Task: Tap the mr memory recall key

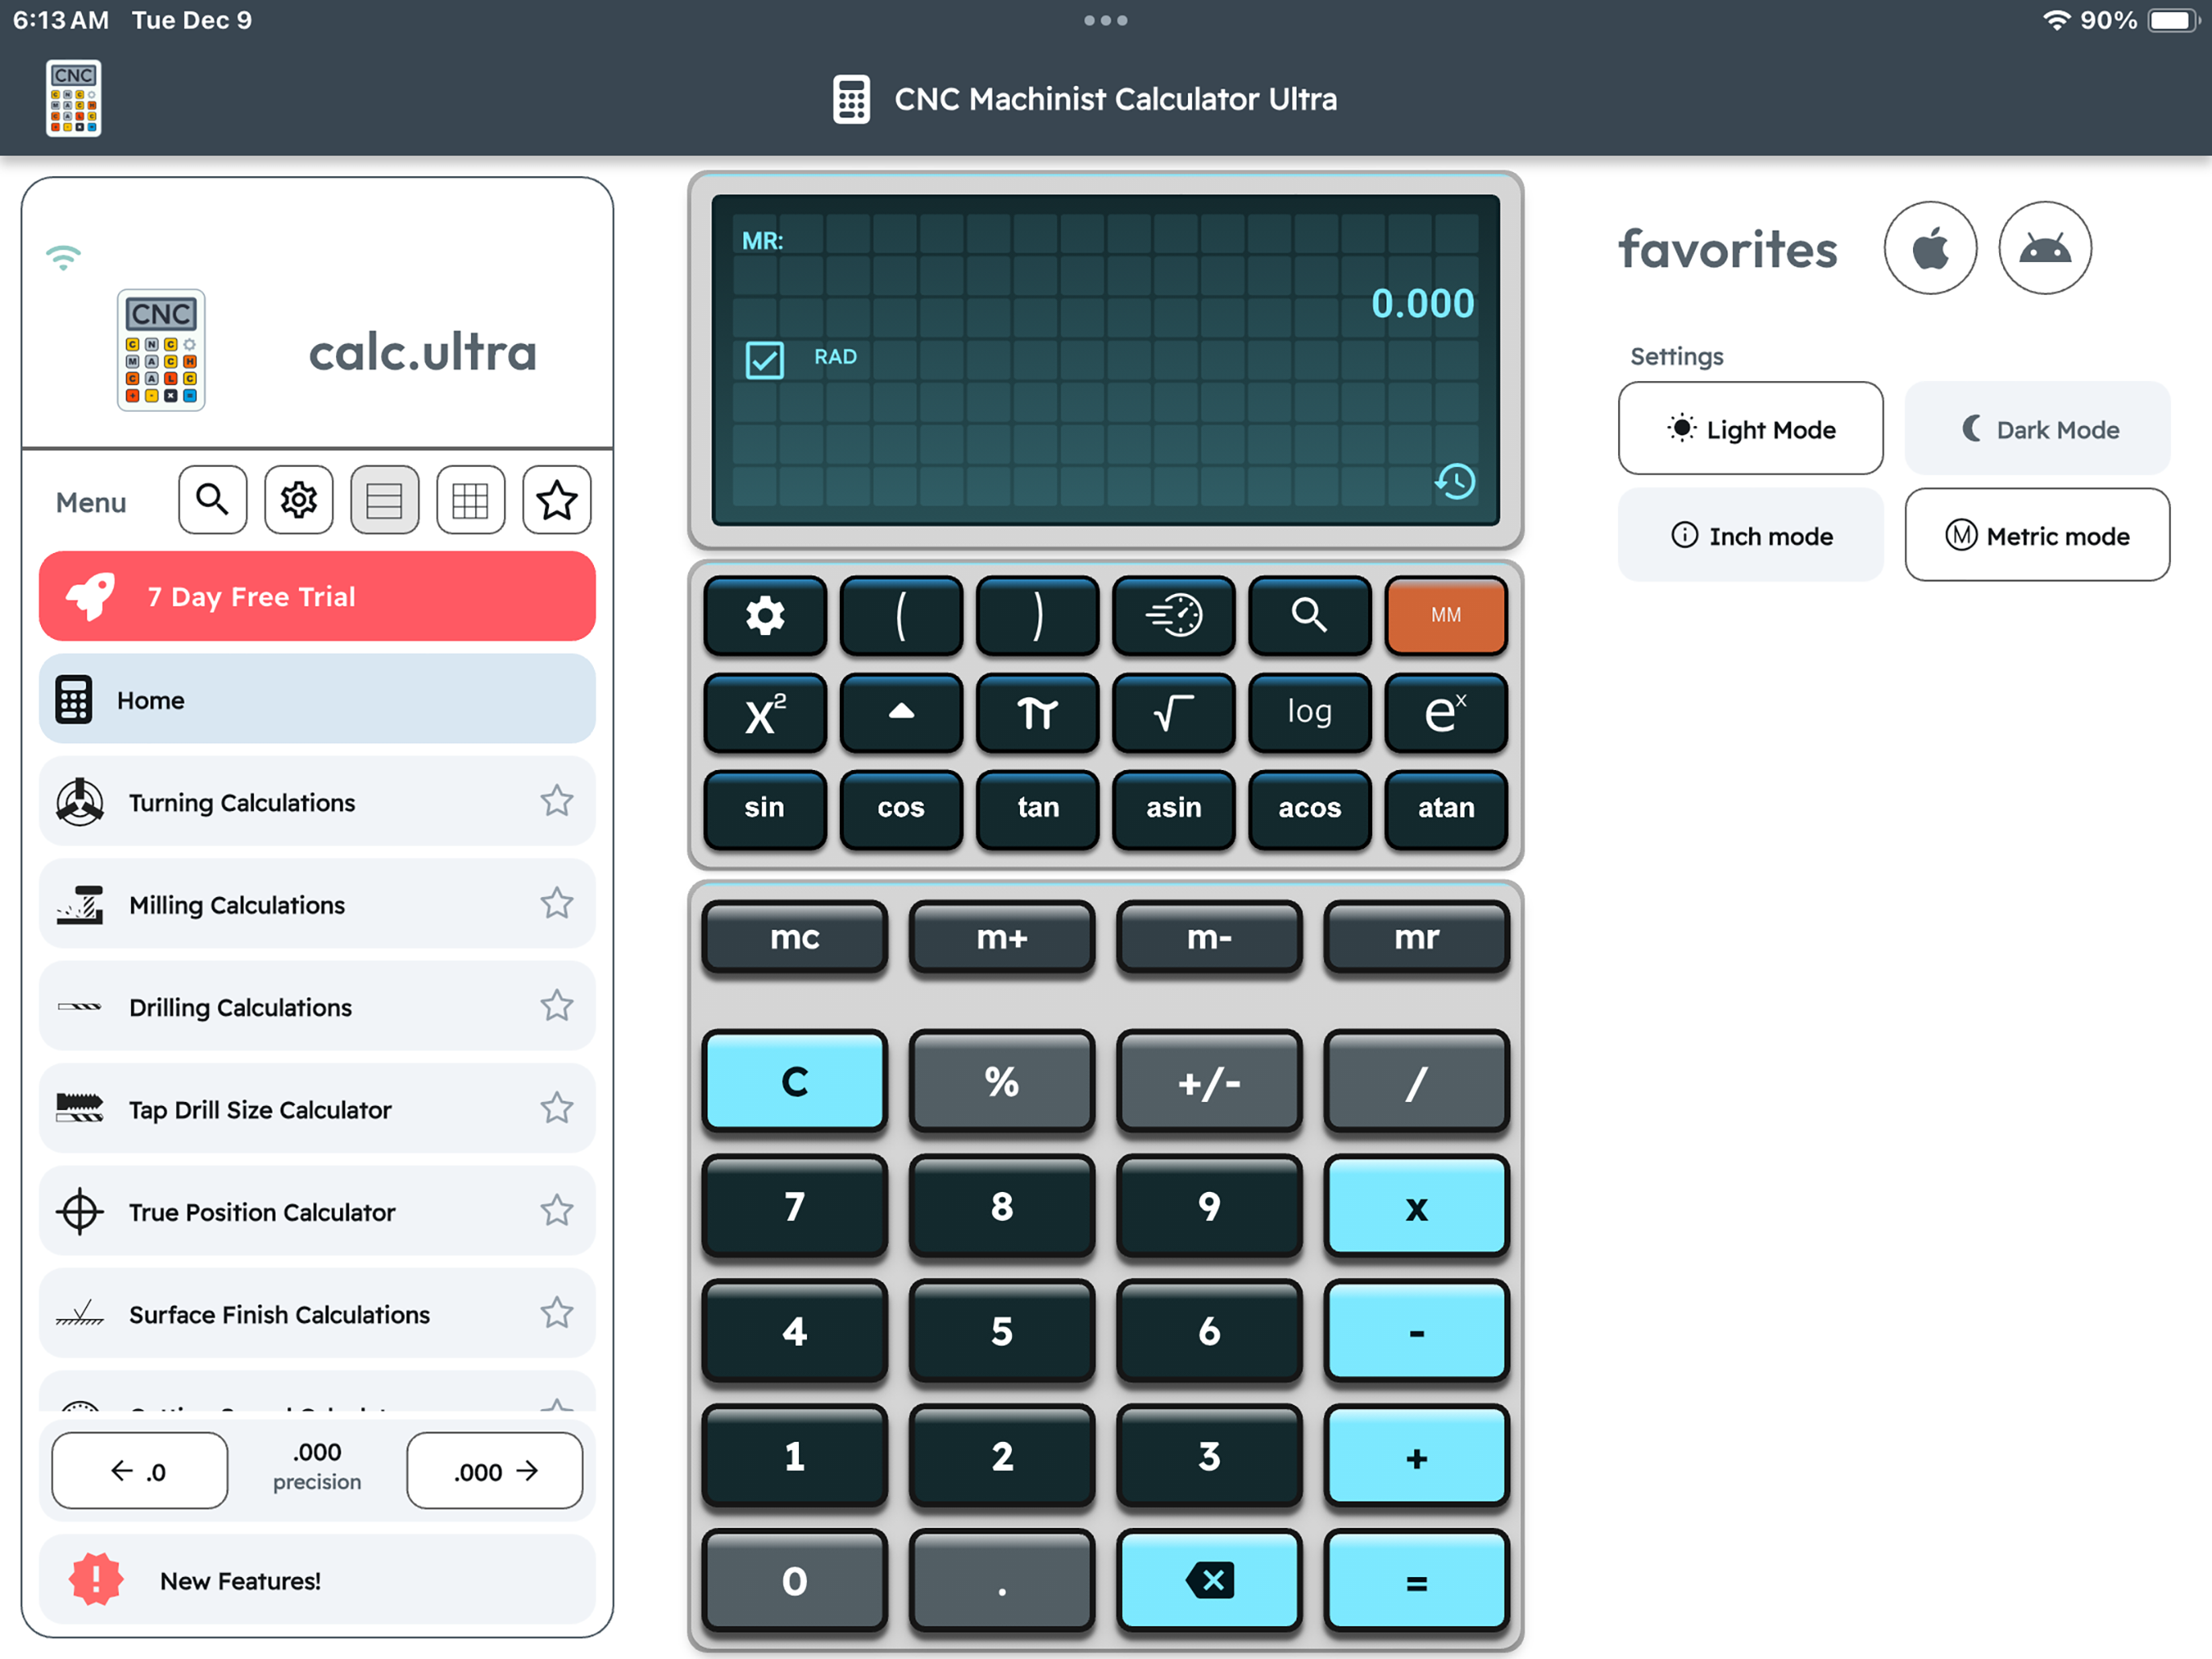Action: click(1416, 937)
